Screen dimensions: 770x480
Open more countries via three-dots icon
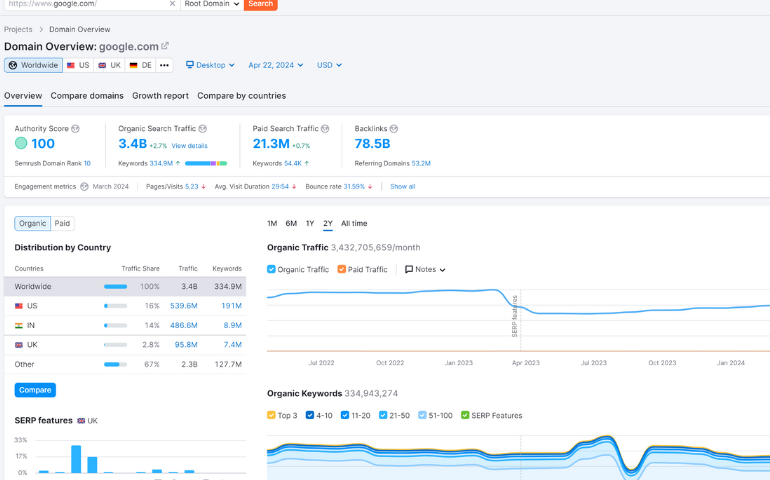[x=164, y=65]
